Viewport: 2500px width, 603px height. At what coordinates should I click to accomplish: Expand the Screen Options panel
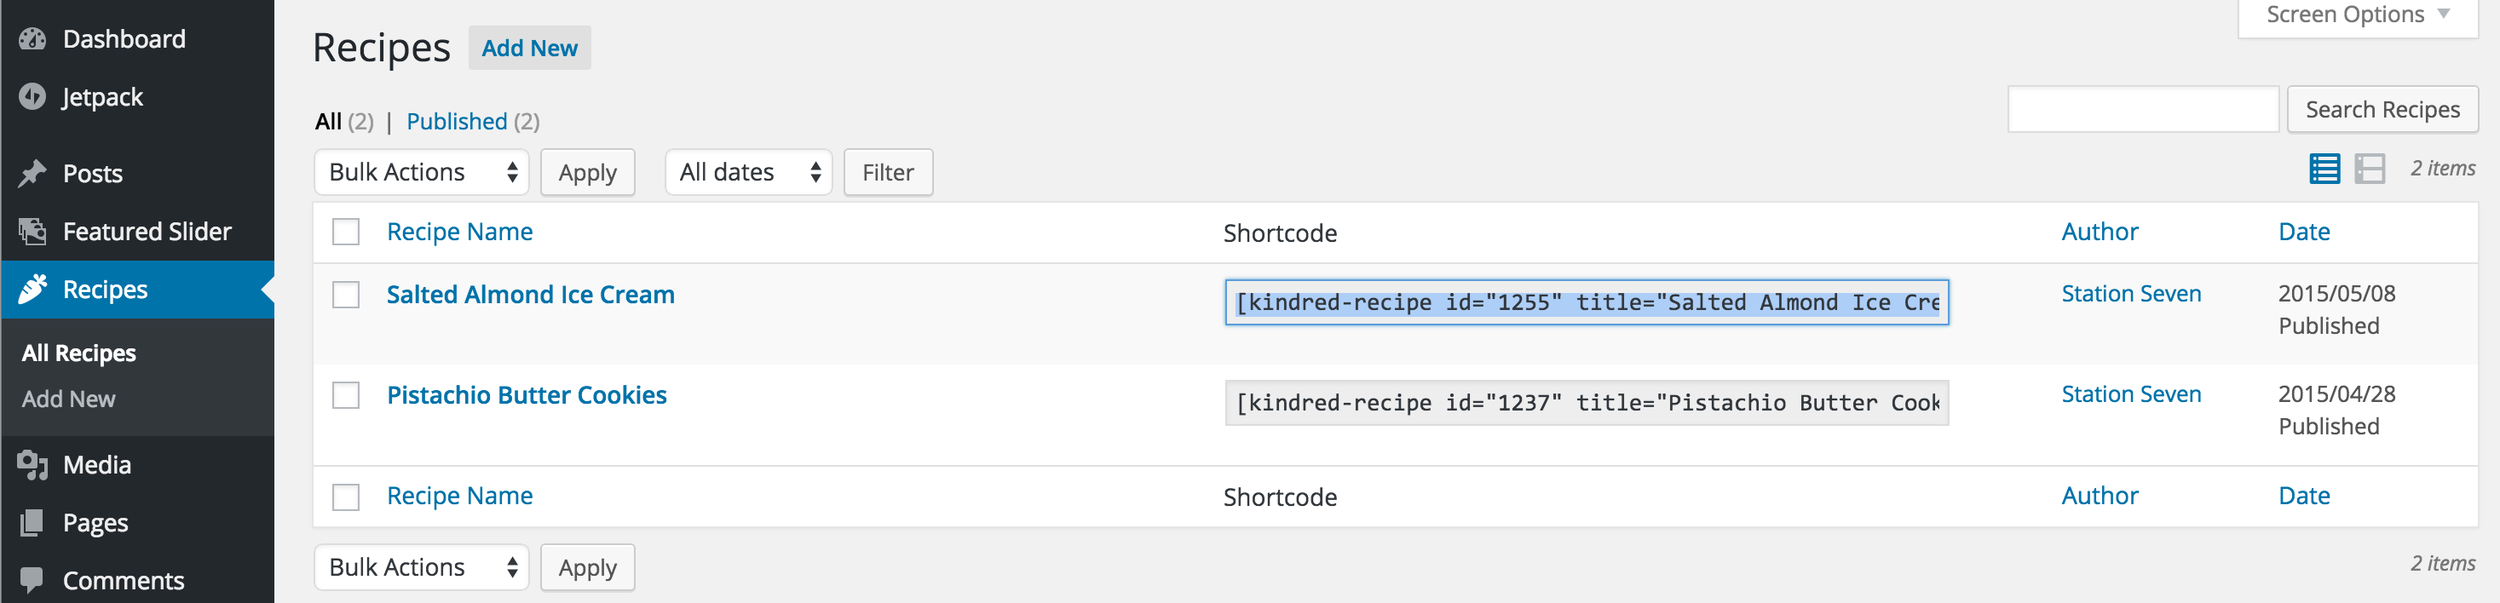tap(2358, 15)
